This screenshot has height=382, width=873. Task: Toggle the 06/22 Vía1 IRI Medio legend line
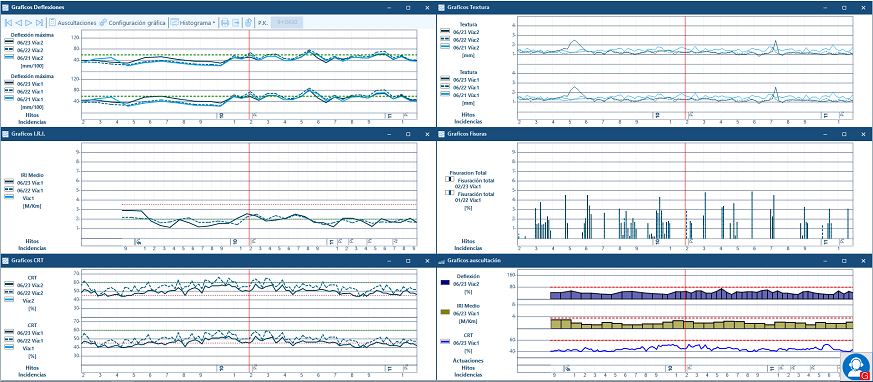pos(9,190)
